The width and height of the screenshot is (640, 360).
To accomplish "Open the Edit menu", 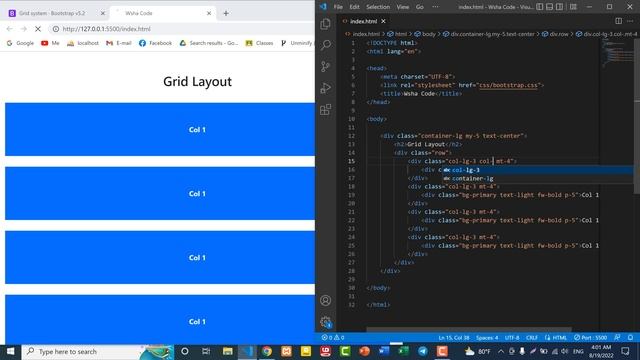I will (354, 7).
